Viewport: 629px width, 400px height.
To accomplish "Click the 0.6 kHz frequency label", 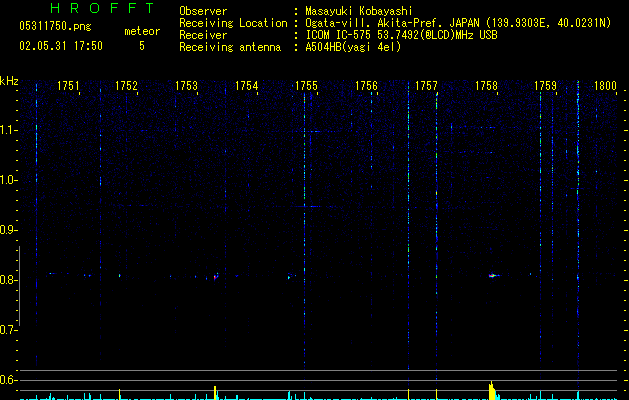I will [8, 380].
